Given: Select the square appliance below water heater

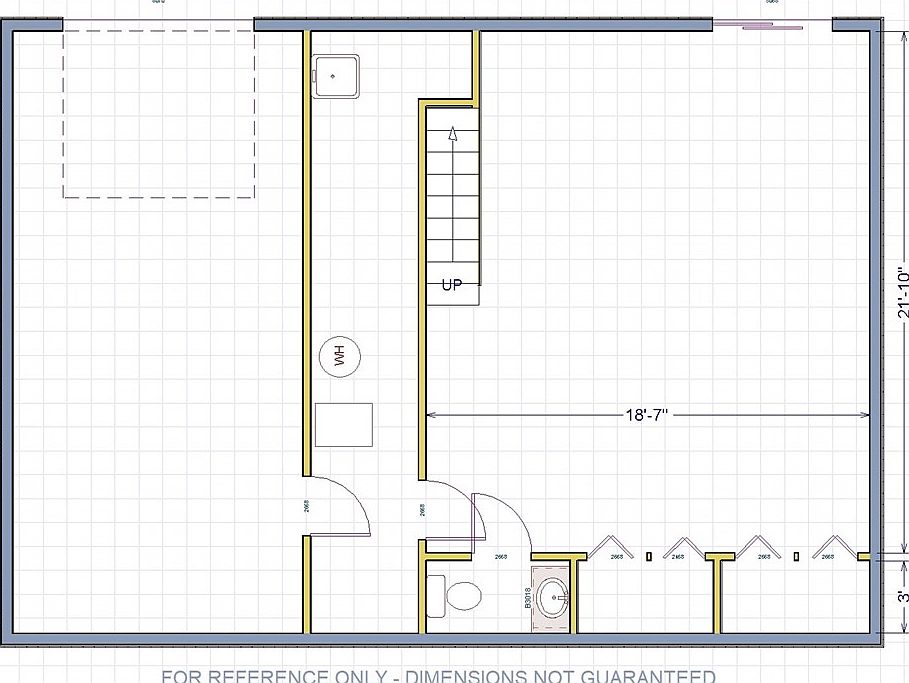Looking at the screenshot, I should pyautogui.click(x=344, y=425).
